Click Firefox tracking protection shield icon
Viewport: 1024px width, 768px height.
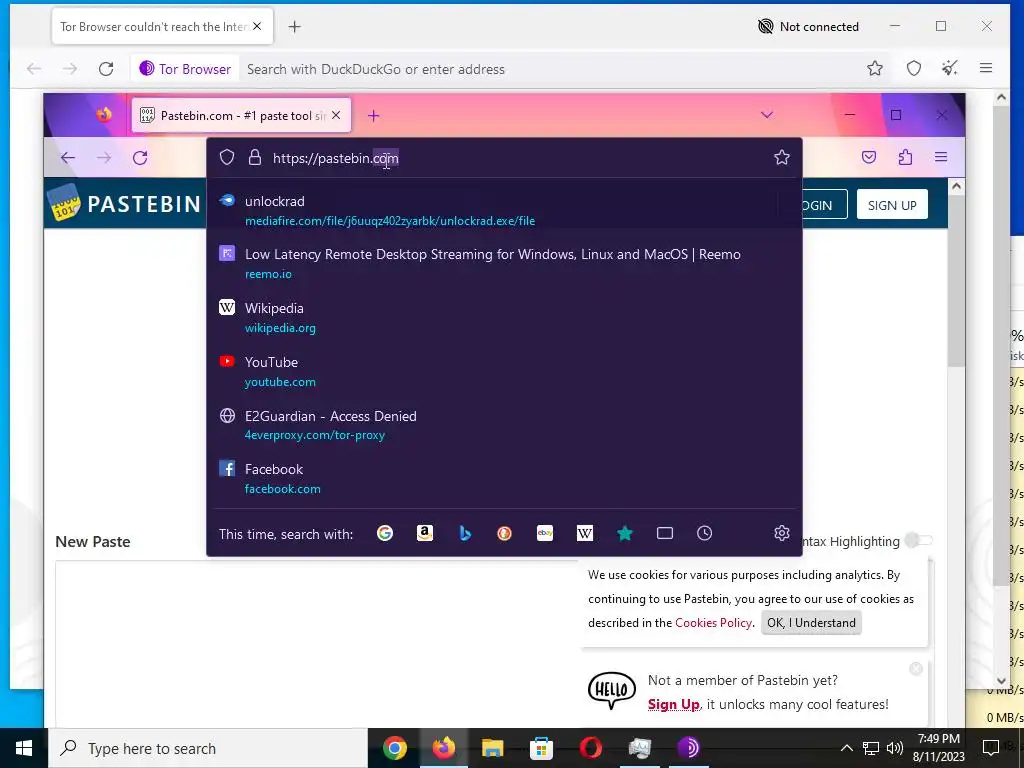[227, 157]
